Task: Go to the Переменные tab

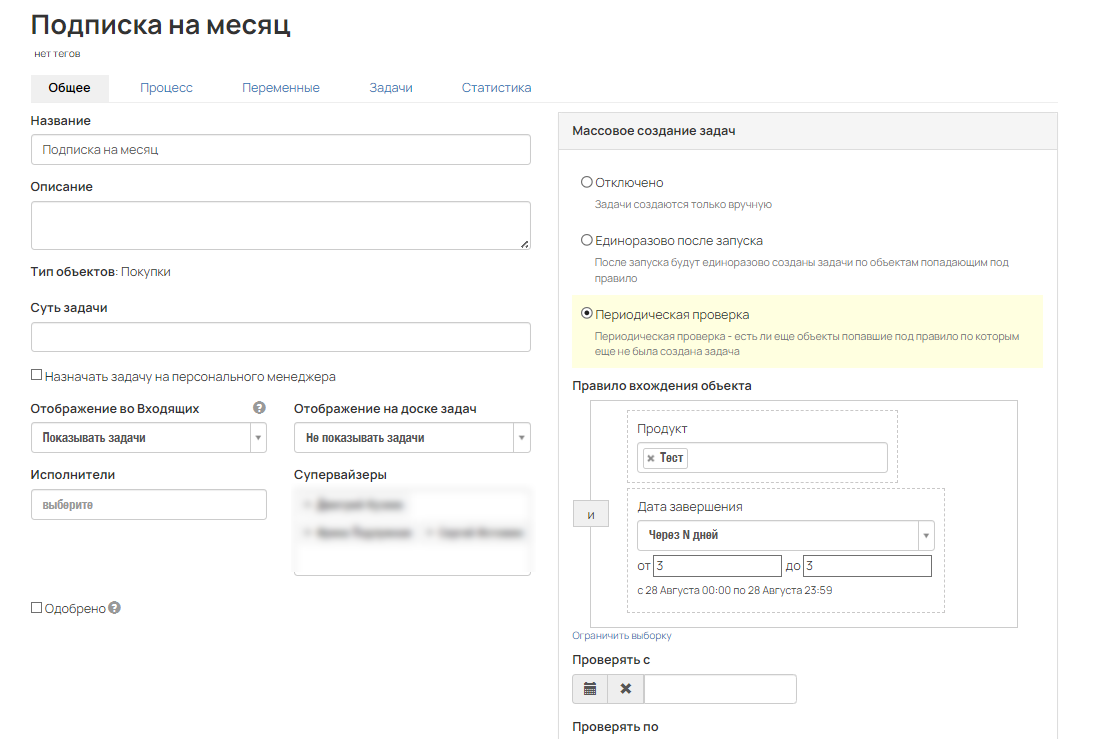Action: point(281,88)
